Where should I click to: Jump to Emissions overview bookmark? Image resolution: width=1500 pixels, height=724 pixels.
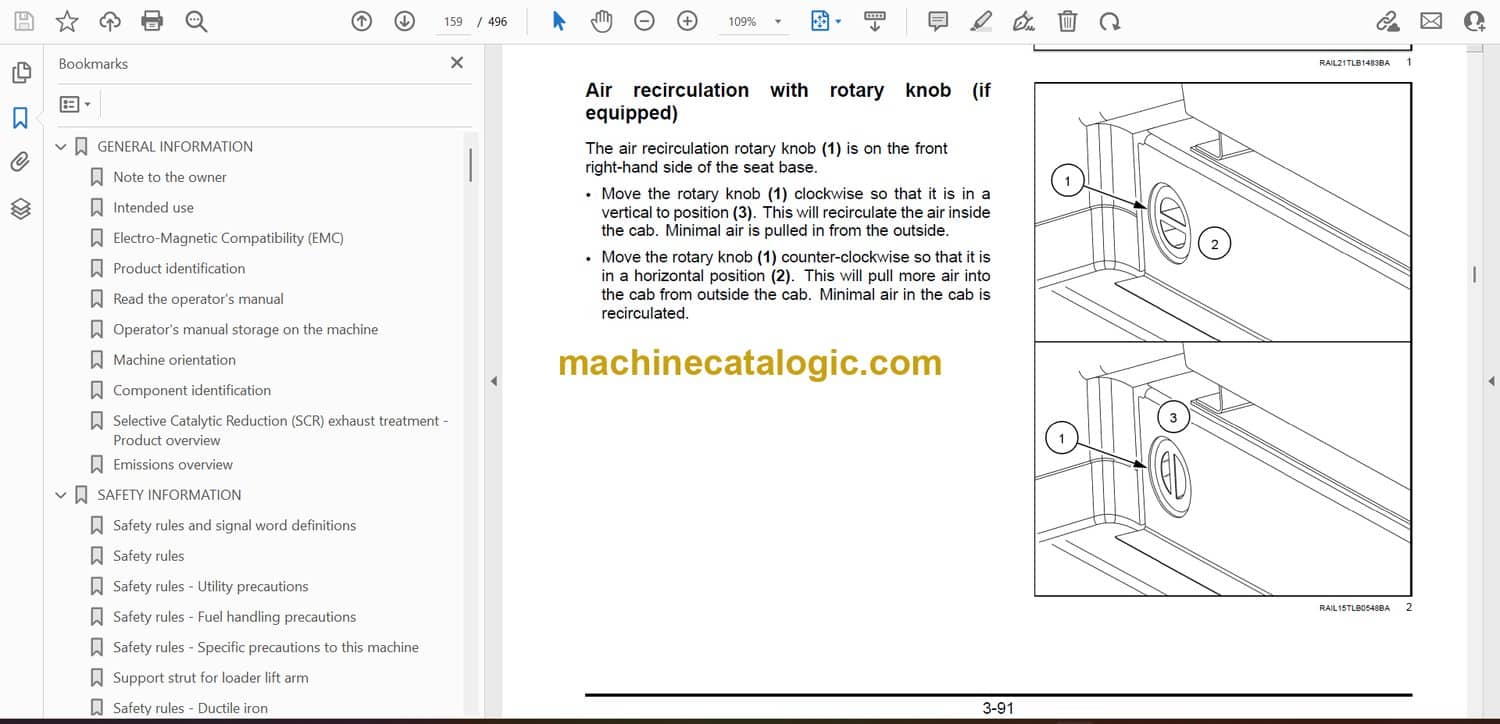coord(173,465)
